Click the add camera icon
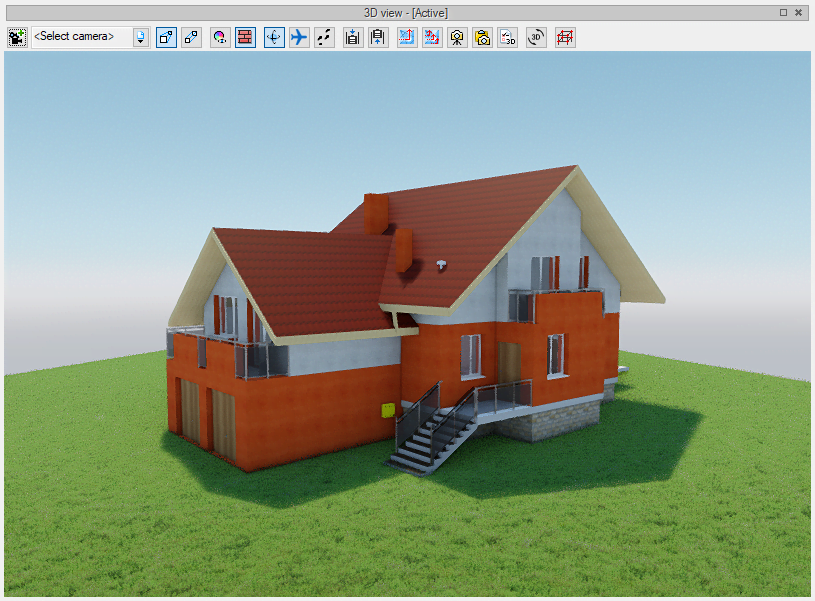Image resolution: width=815 pixels, height=601 pixels. [x=17, y=37]
